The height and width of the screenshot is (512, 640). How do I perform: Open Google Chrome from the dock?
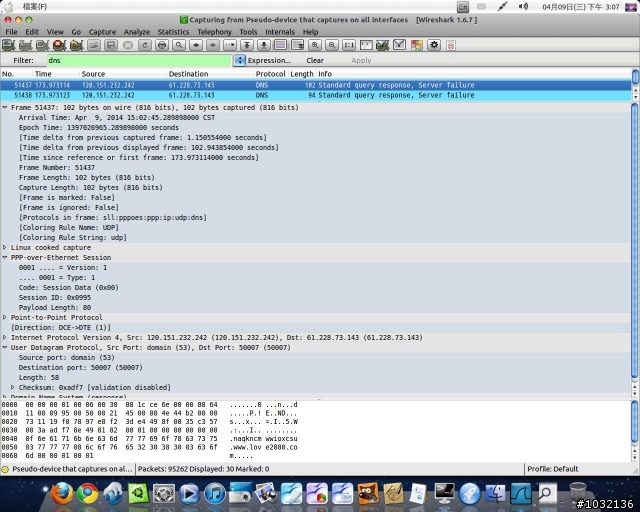[x=88, y=493]
